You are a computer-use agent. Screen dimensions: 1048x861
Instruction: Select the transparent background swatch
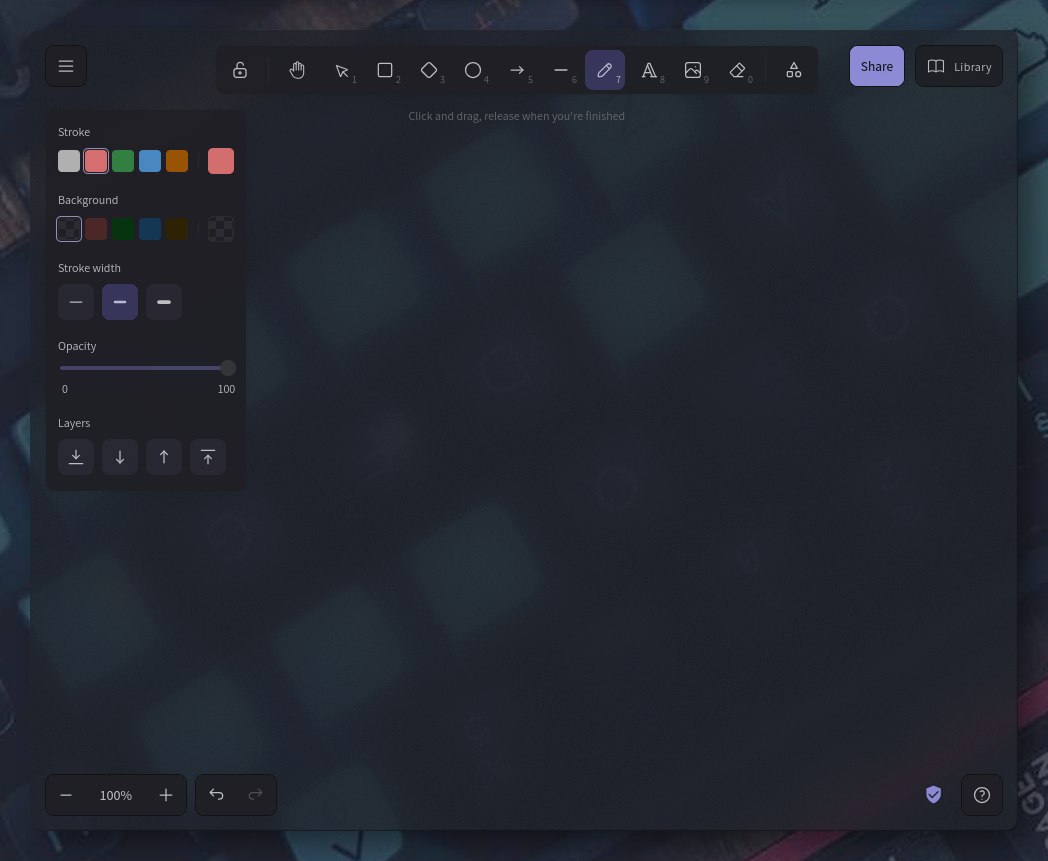tap(69, 229)
